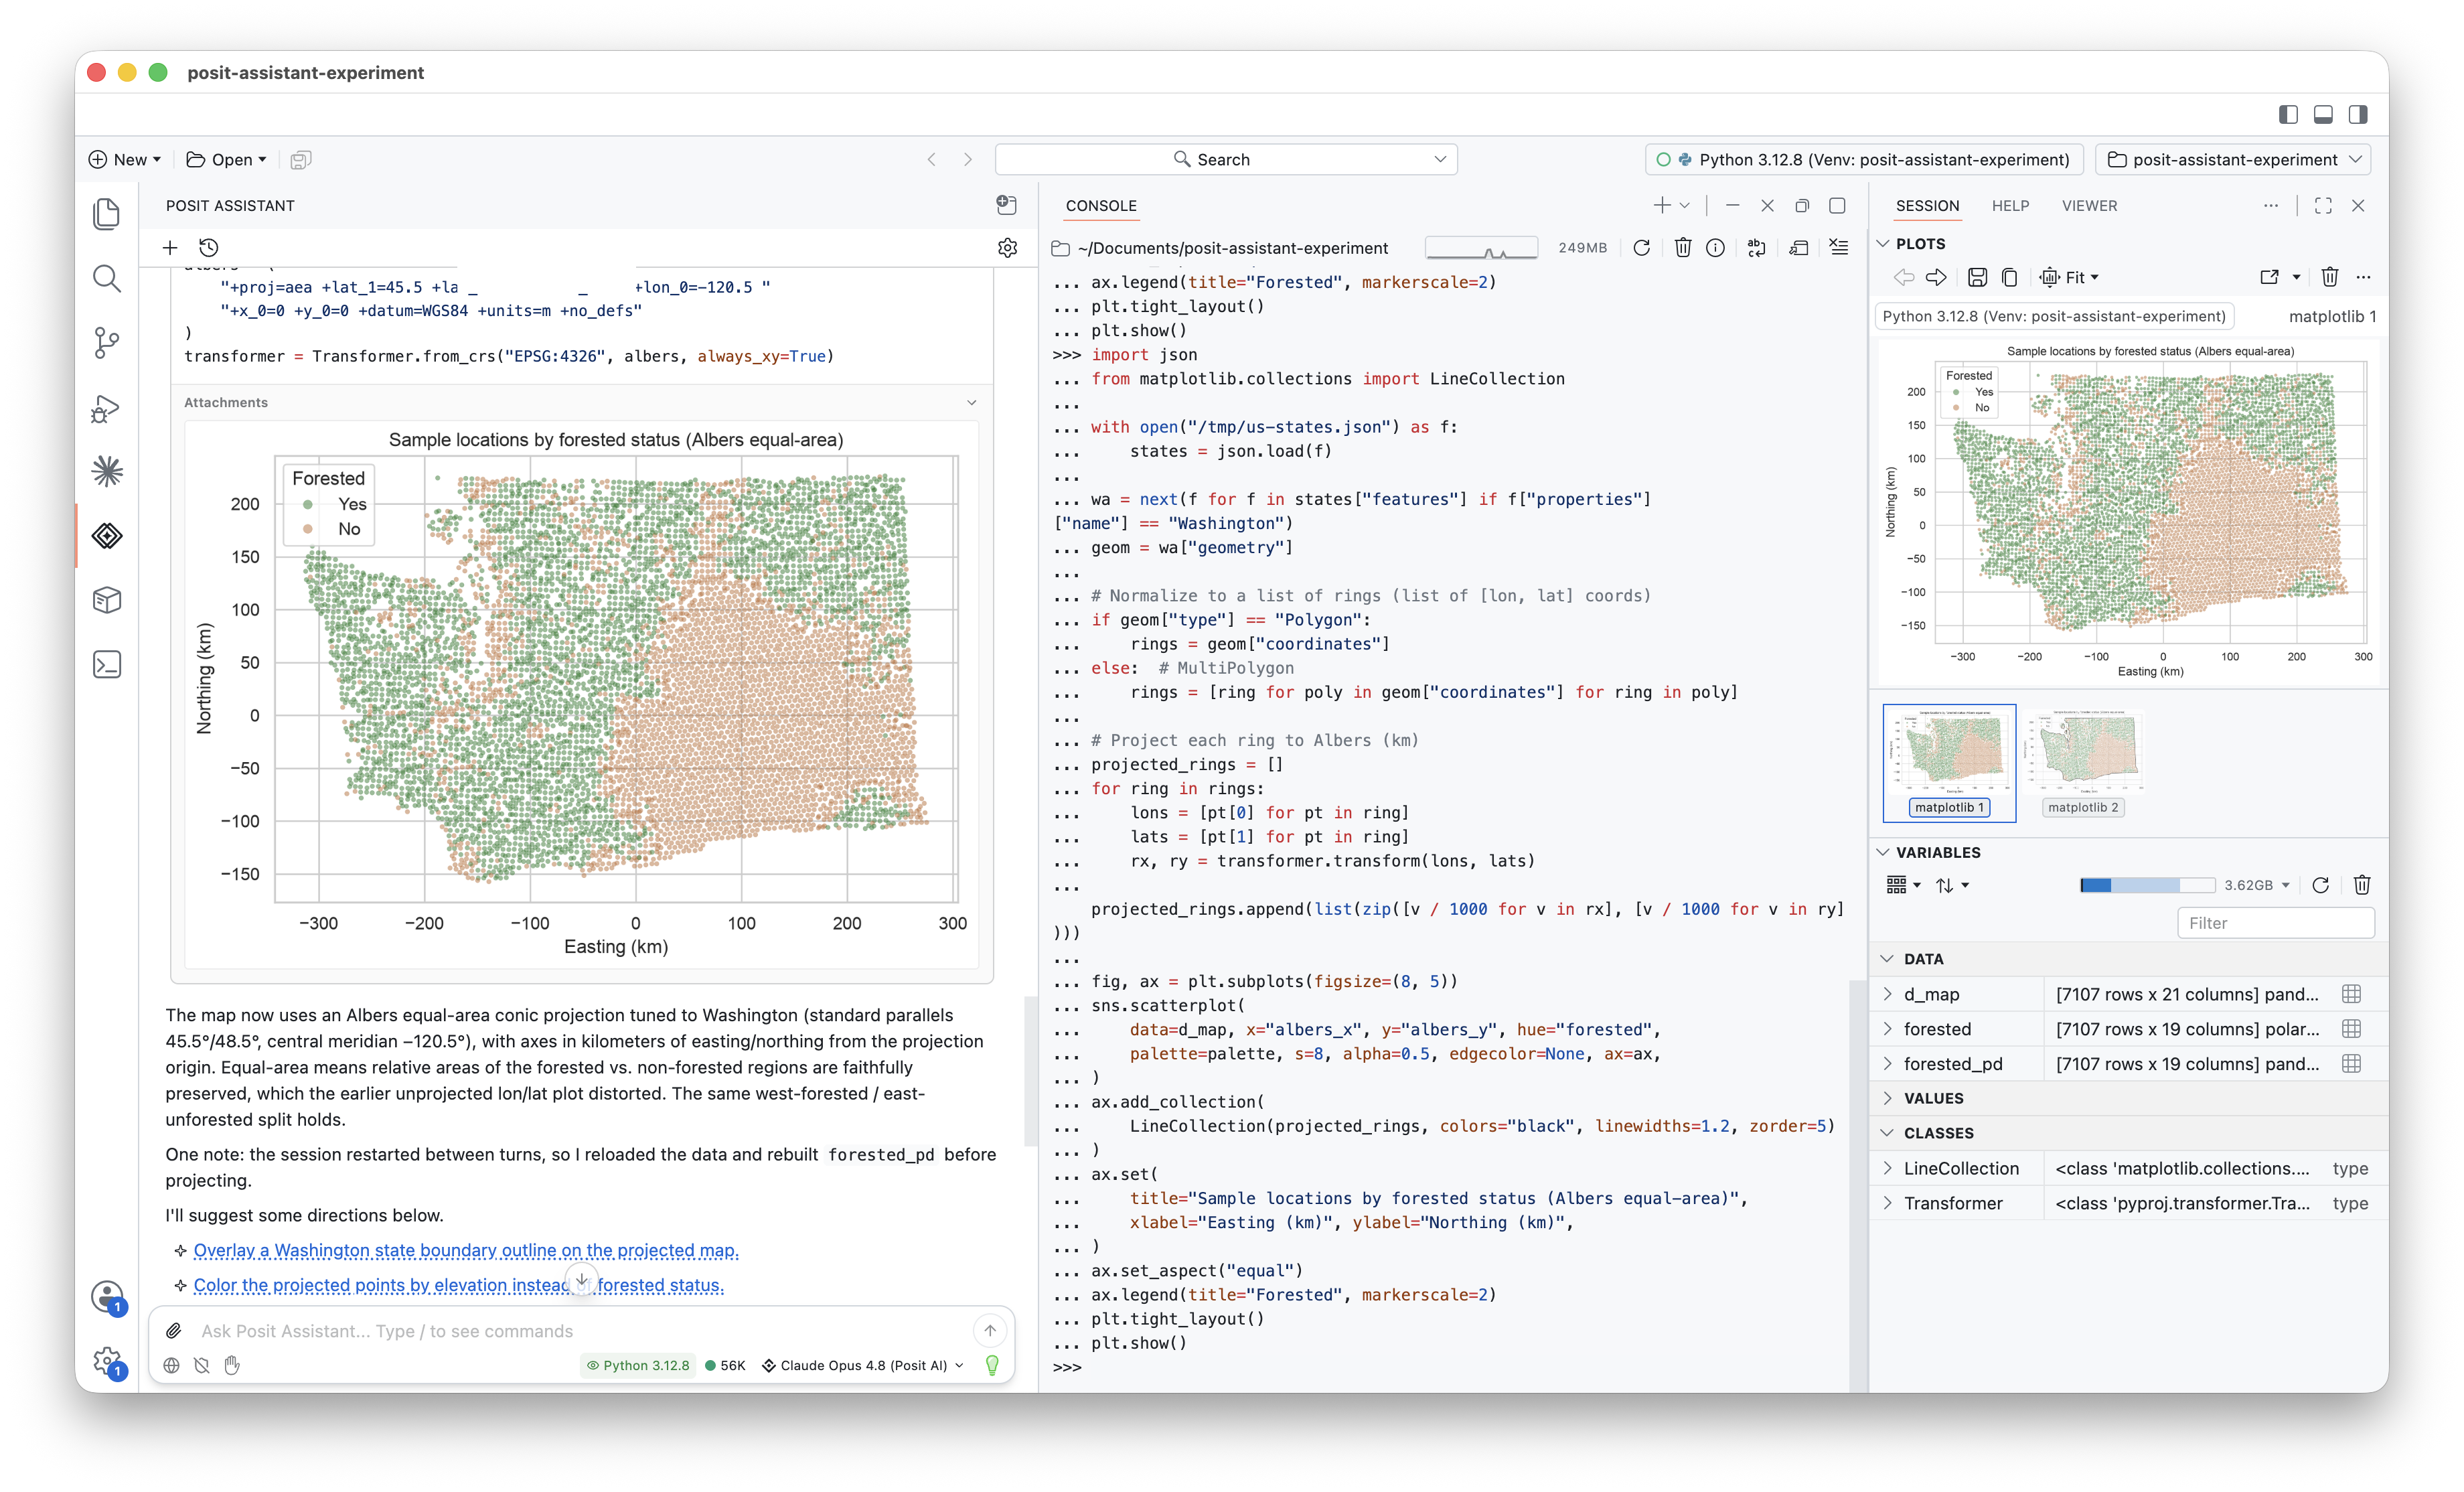Toggle the crossed-out shield icon
This screenshot has height=1492, width=2464.
tap(202, 1365)
